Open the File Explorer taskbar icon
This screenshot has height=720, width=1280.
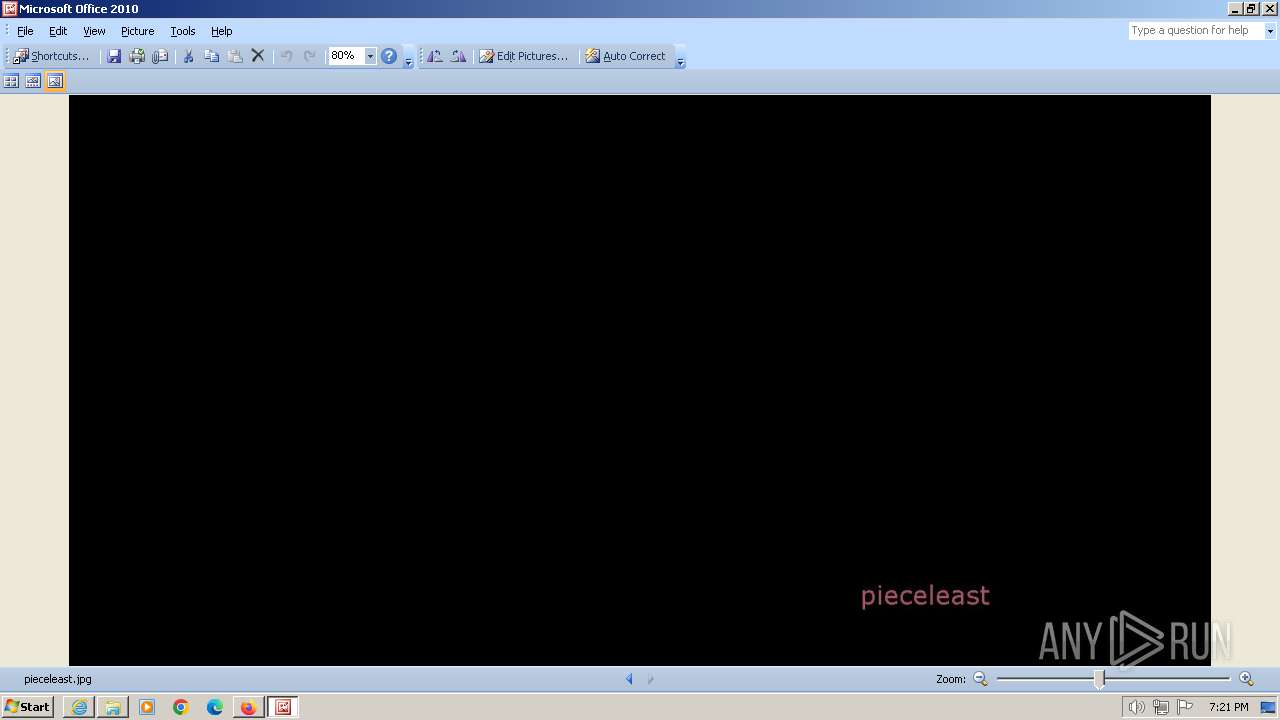click(113, 707)
